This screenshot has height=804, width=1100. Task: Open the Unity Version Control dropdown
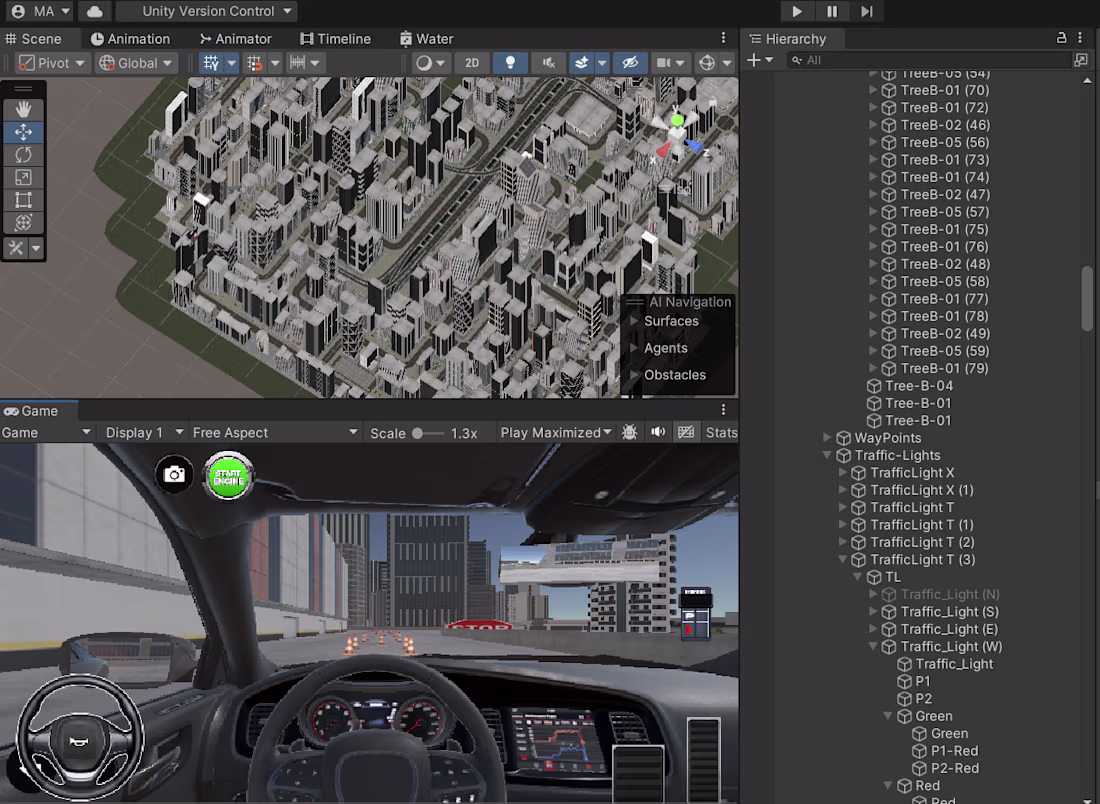(206, 11)
